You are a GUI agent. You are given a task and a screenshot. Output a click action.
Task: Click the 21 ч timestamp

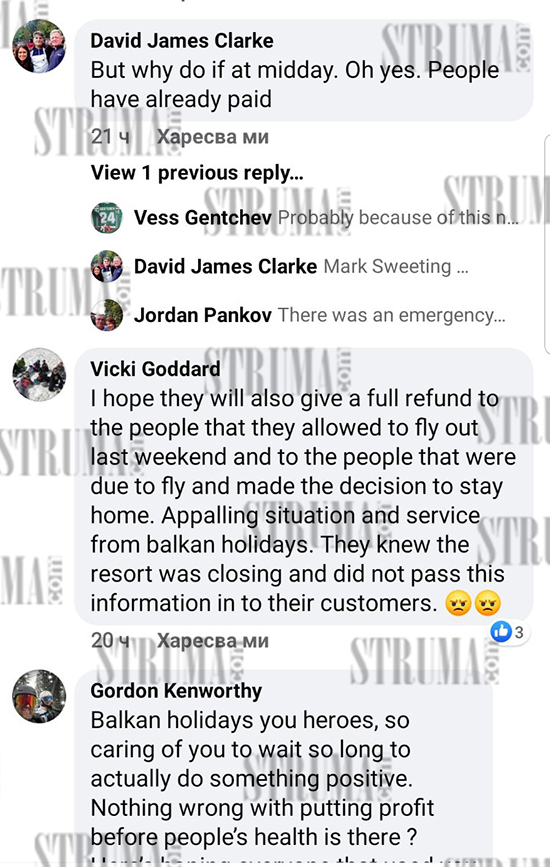(x=111, y=137)
